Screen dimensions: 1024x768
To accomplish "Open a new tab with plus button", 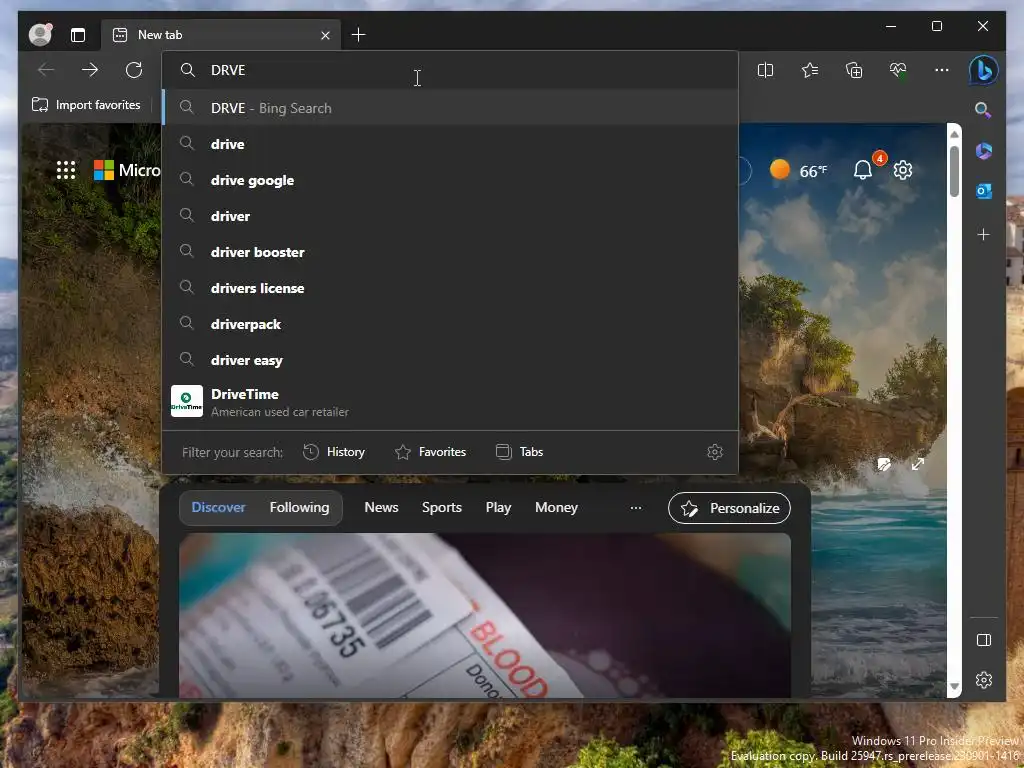I will tap(359, 35).
